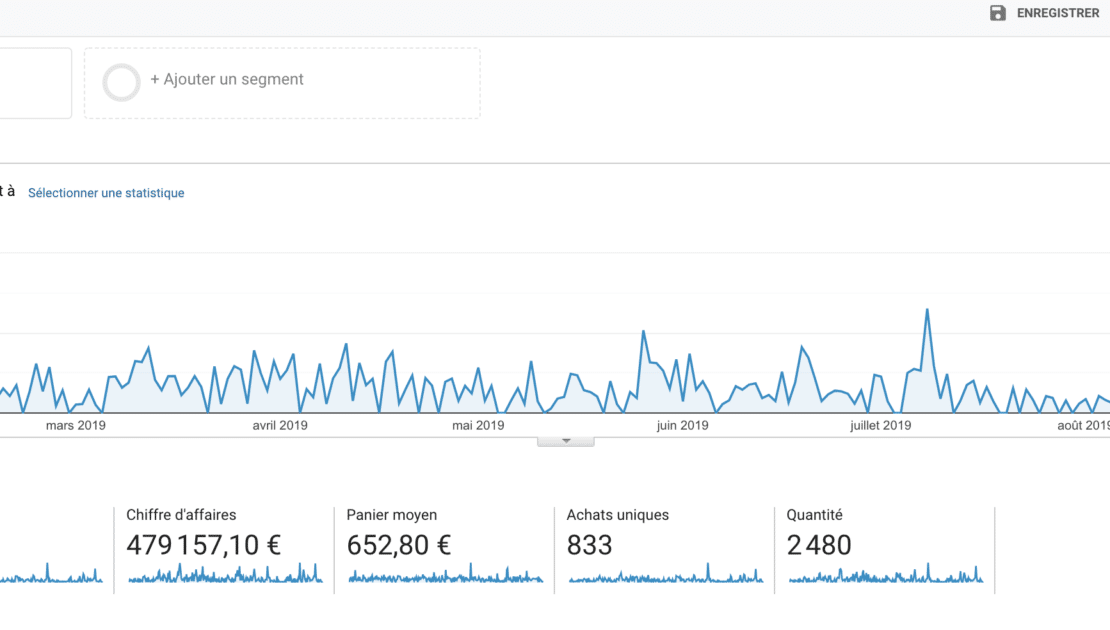Click the tall chart peak before juin 2019
Screen dimensions: 1110x630
tap(643, 332)
